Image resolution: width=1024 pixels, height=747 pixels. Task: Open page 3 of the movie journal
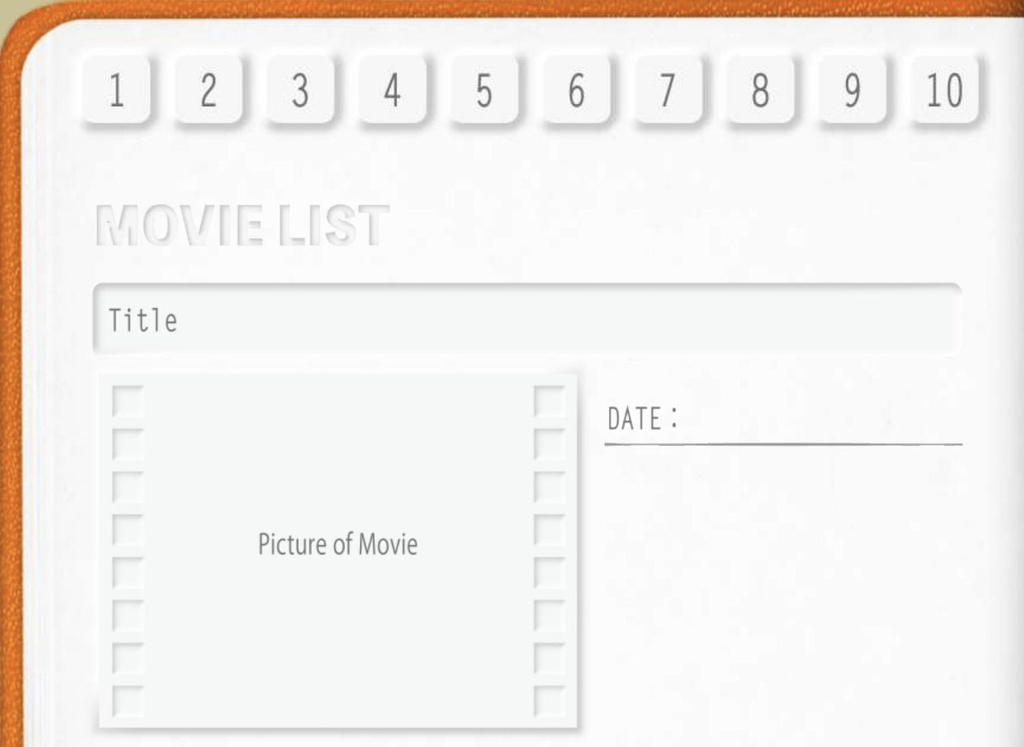(x=300, y=91)
